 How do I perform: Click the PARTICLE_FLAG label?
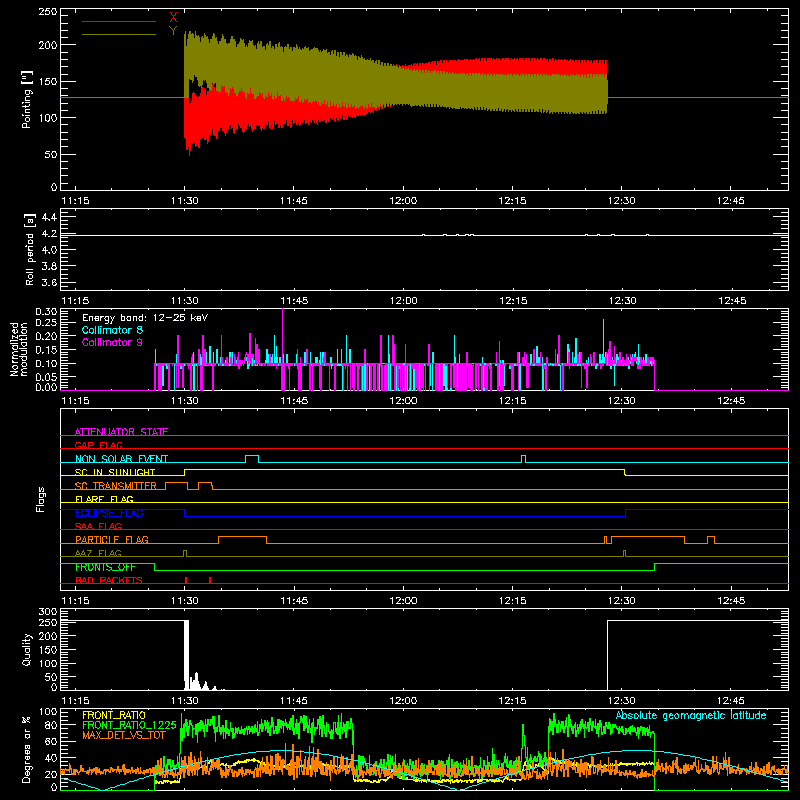(x=112, y=539)
